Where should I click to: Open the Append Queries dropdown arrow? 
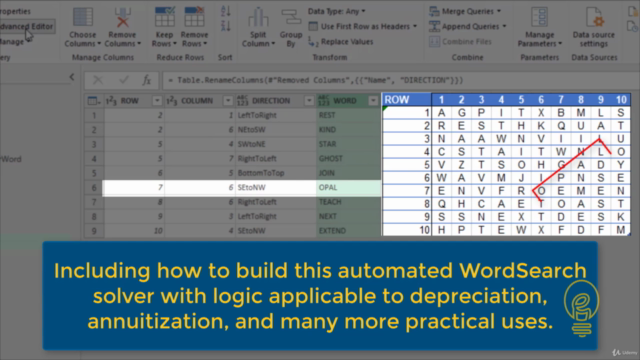[504, 27]
